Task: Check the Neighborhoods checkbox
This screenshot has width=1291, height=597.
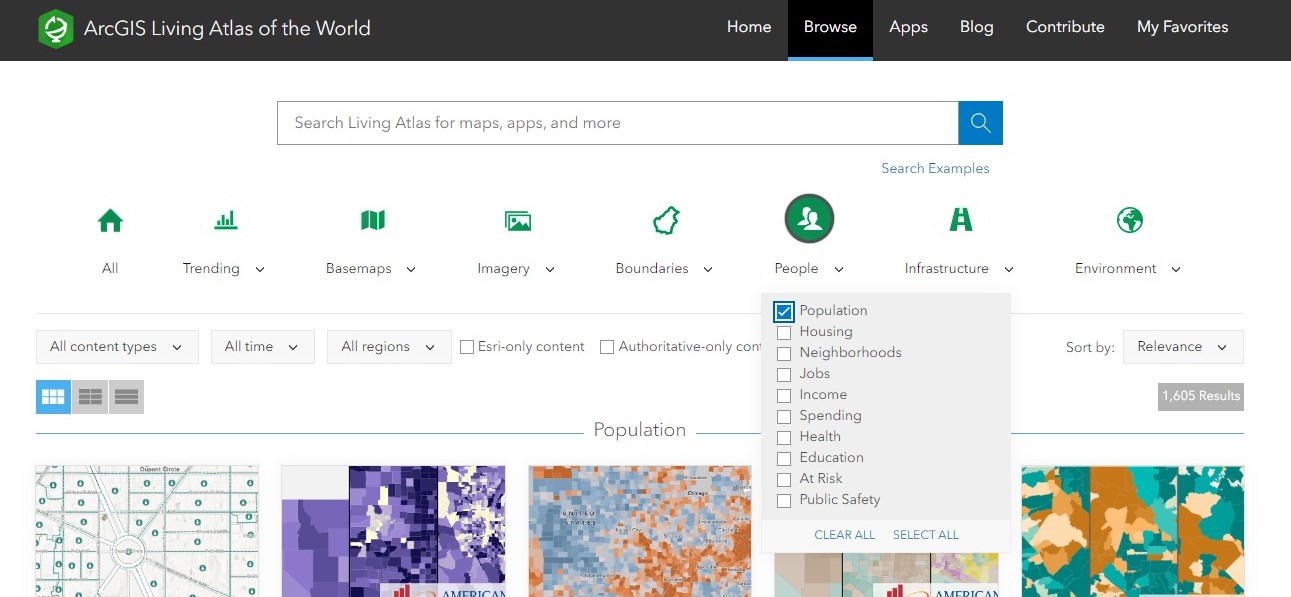Action: pyautogui.click(x=784, y=353)
